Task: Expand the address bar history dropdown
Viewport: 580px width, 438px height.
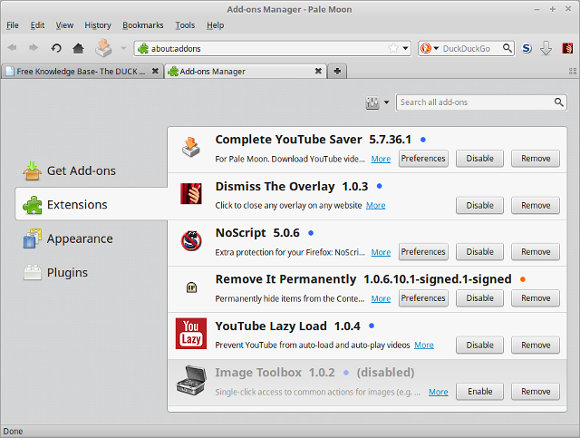Action: [x=405, y=48]
